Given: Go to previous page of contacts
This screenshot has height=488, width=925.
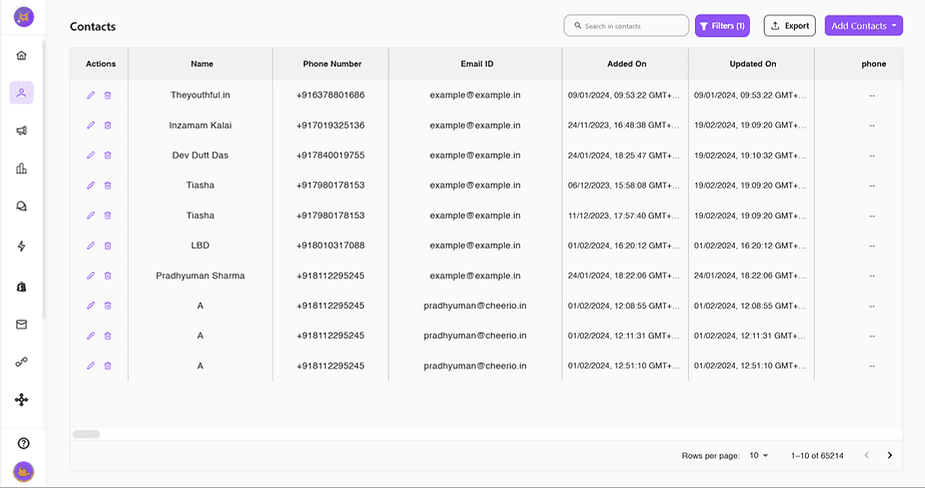Looking at the screenshot, I should point(867,456).
